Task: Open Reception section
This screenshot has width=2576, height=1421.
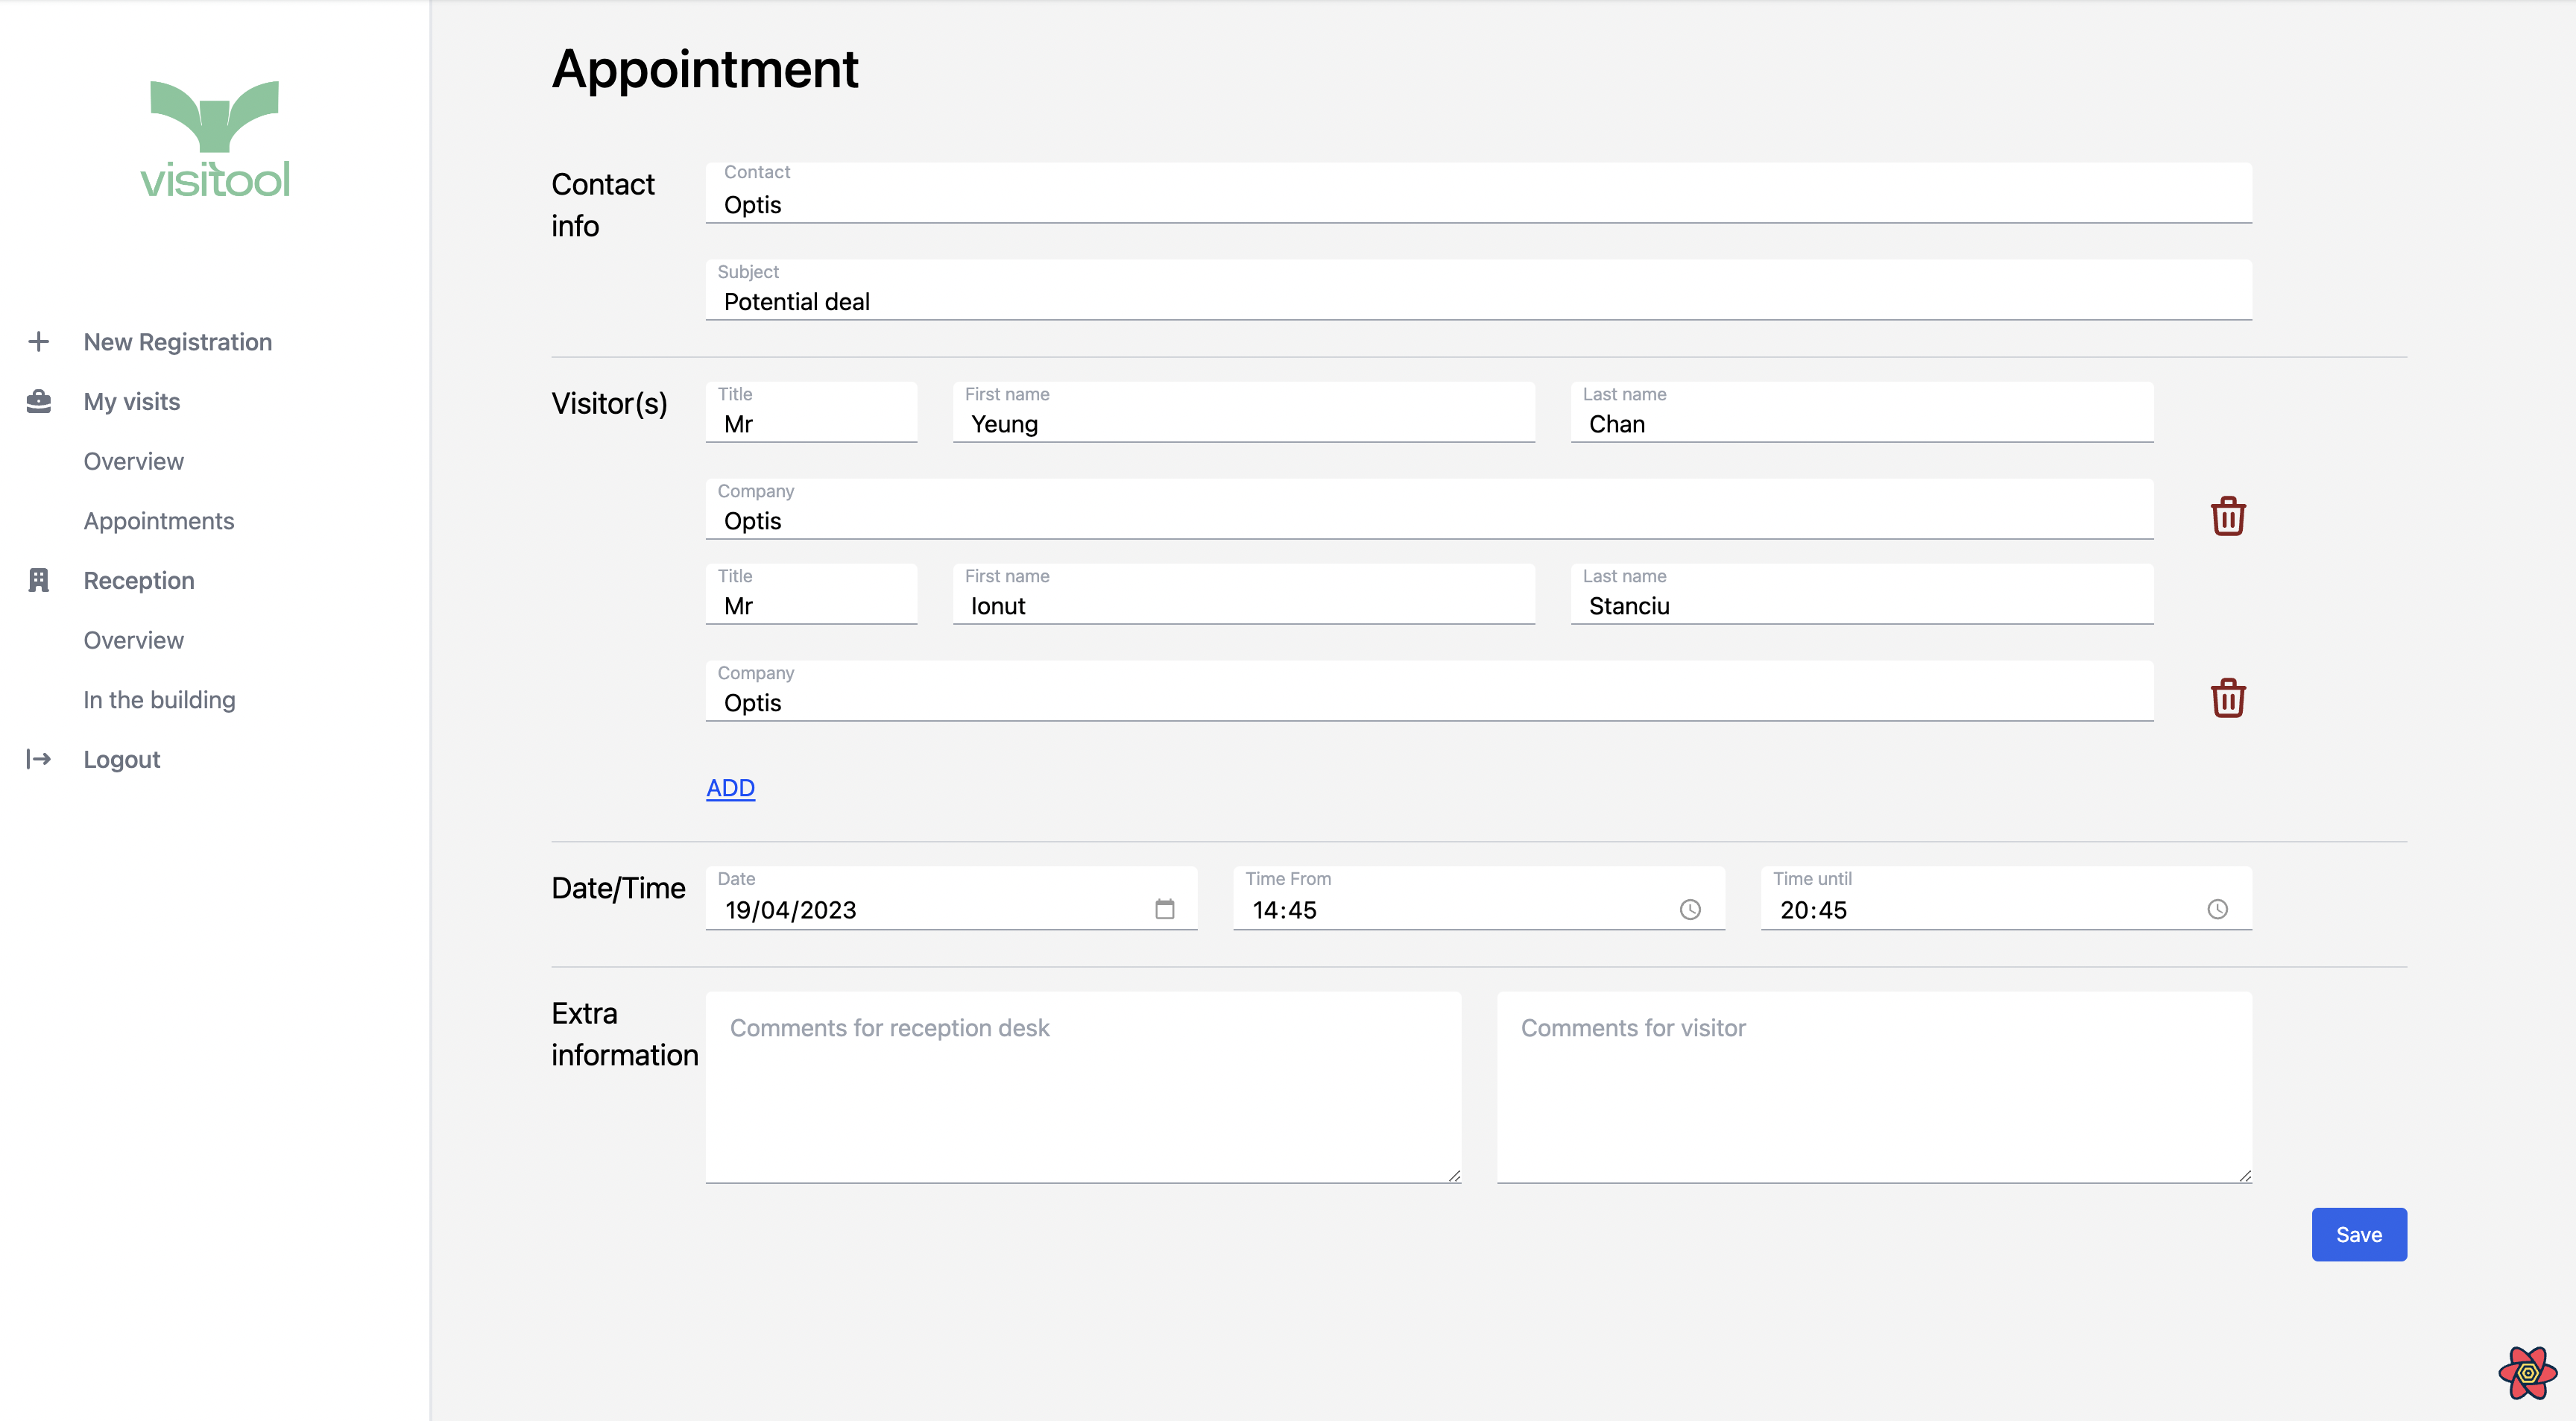Action: (x=139, y=580)
